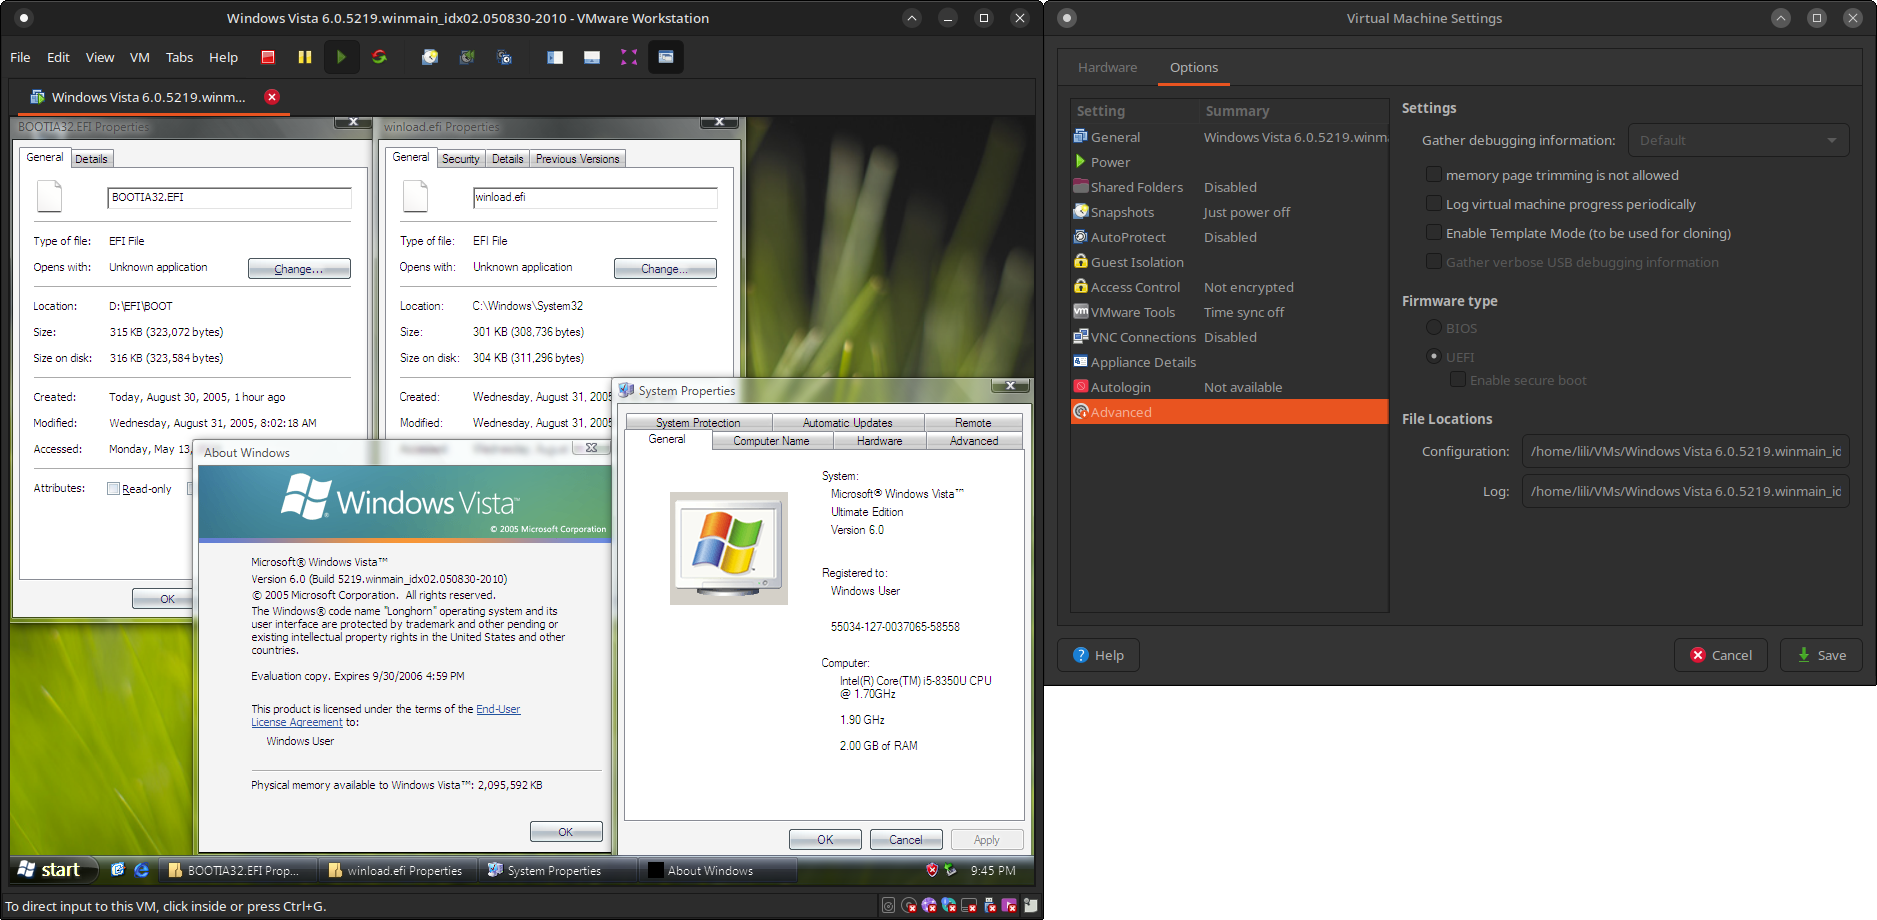Open the End-User License Agreement link
Viewport: 1877px width, 920px height.
tap(498, 709)
